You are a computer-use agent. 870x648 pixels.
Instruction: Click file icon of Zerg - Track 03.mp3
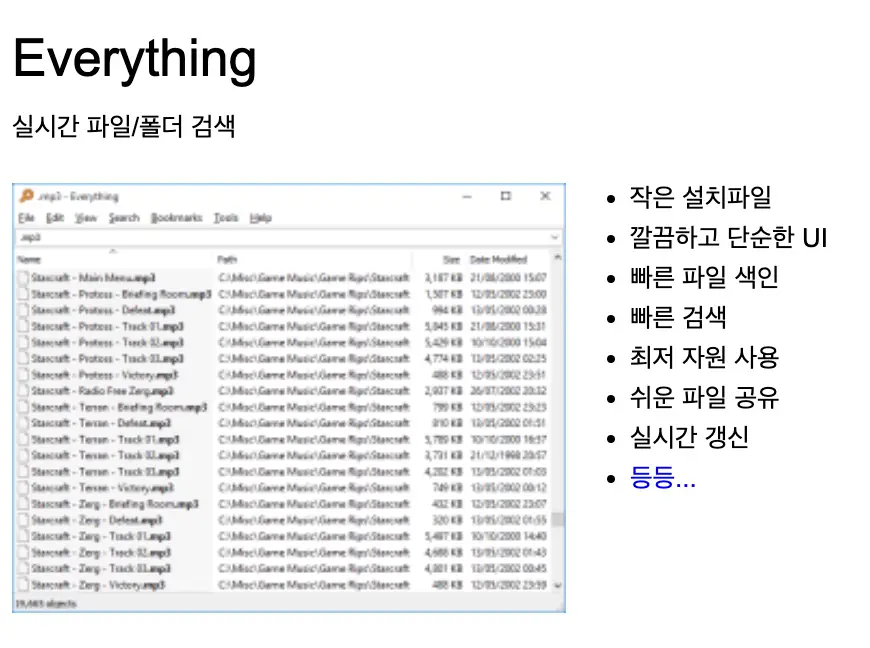point(23,569)
